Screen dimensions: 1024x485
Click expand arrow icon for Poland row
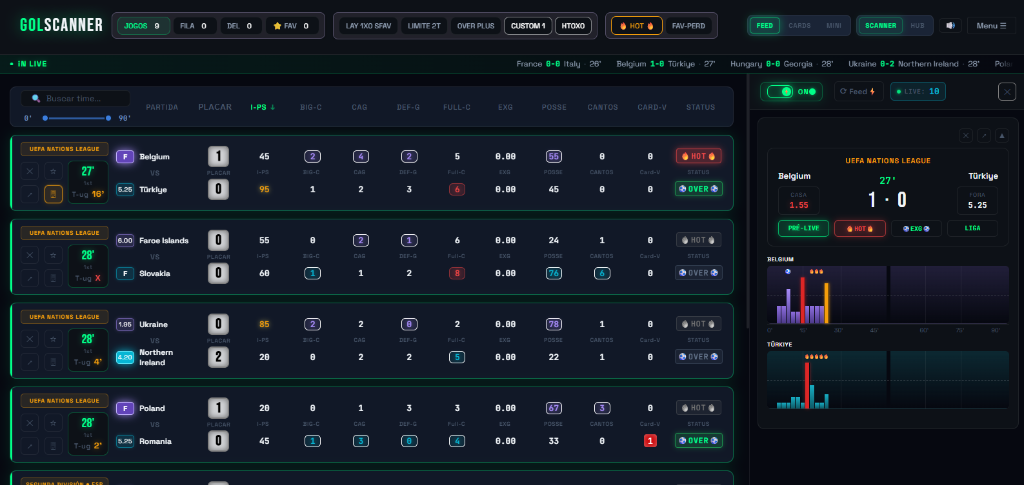29,446
